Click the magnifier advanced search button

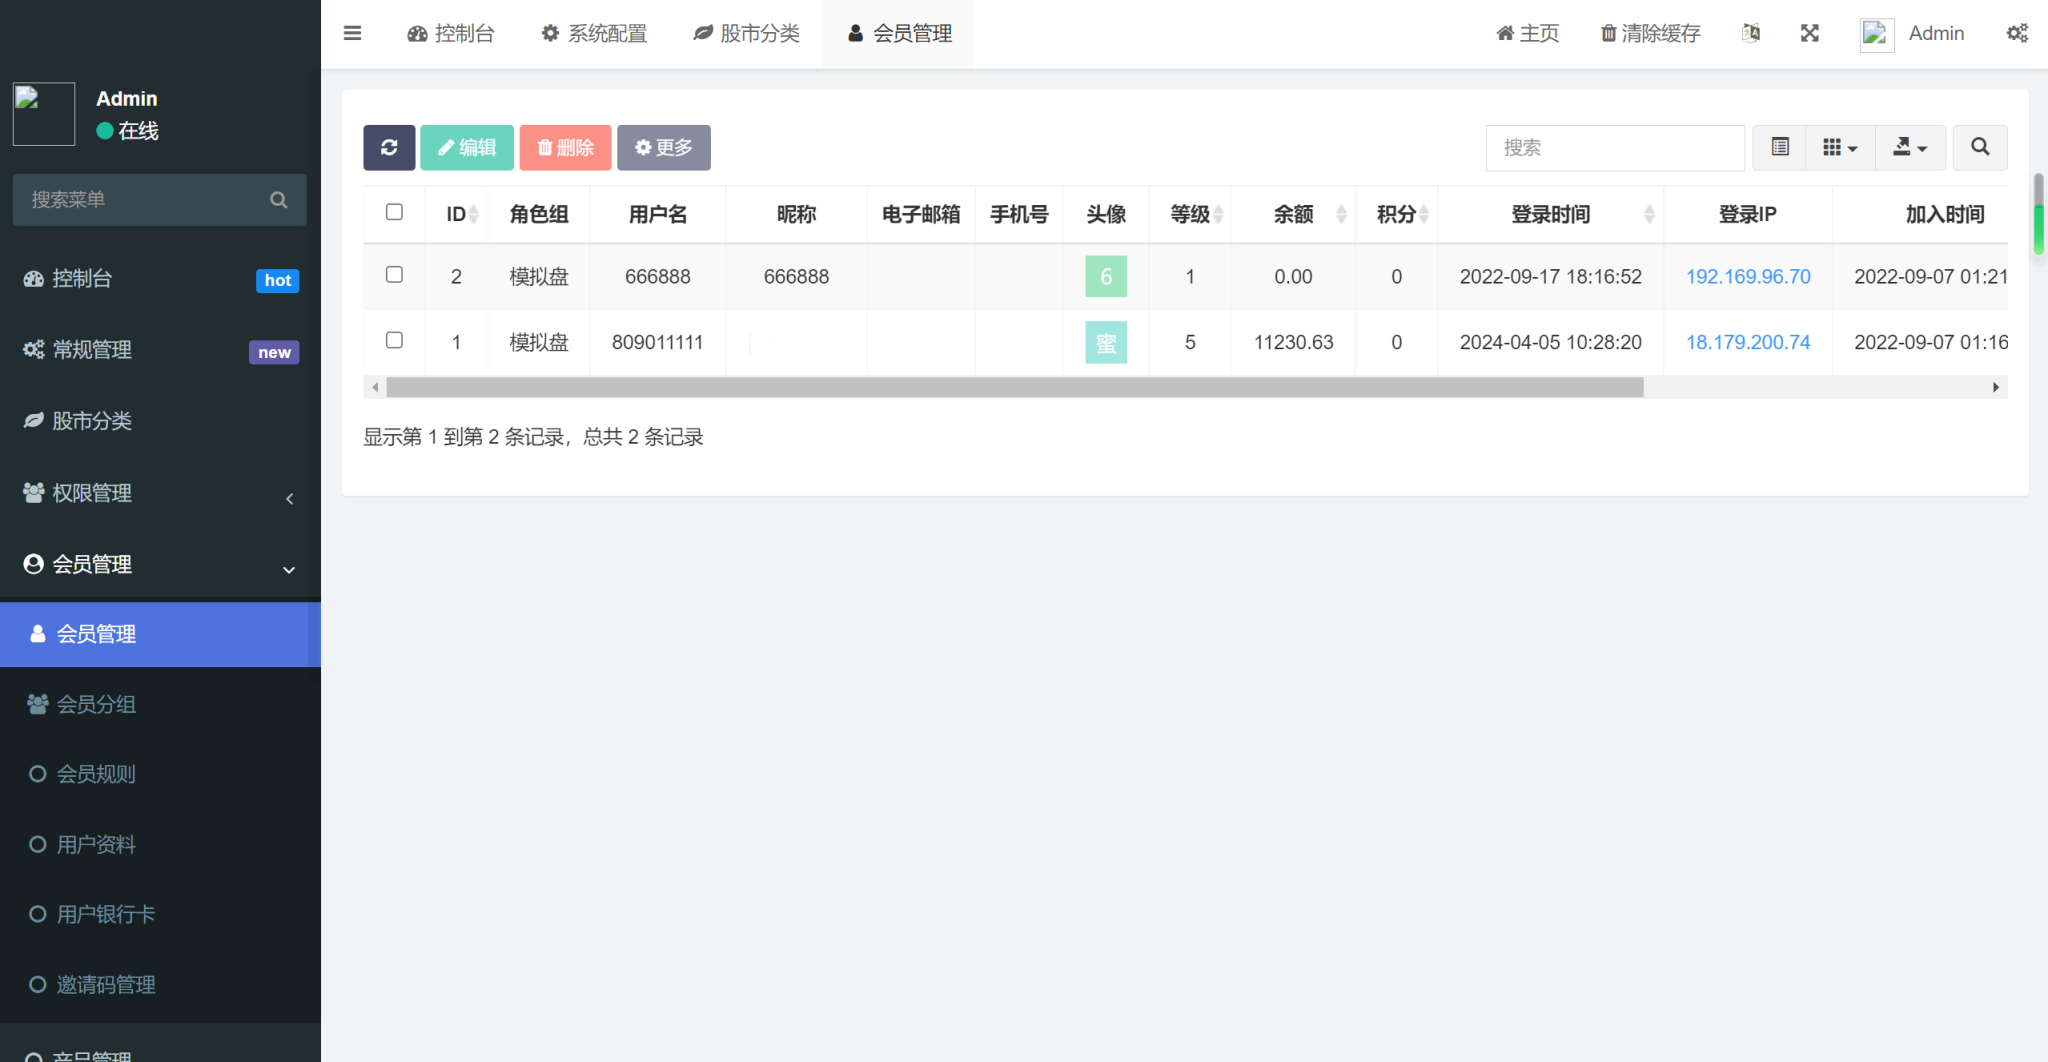click(1980, 147)
